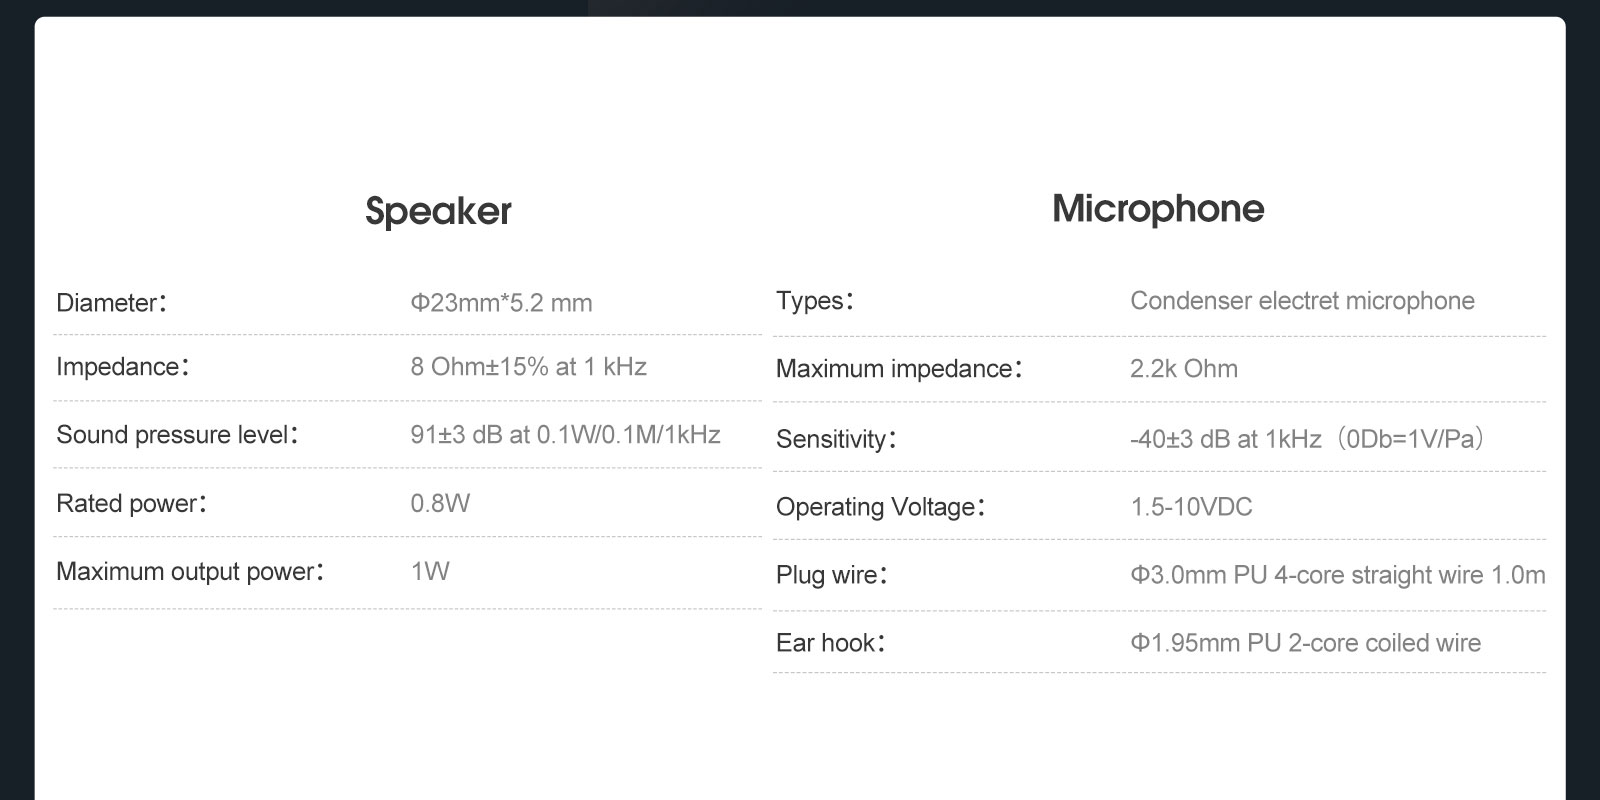This screenshot has width=1600, height=800.
Task: Click Condenser electret microphone text
Action: pyautogui.click(x=1302, y=301)
